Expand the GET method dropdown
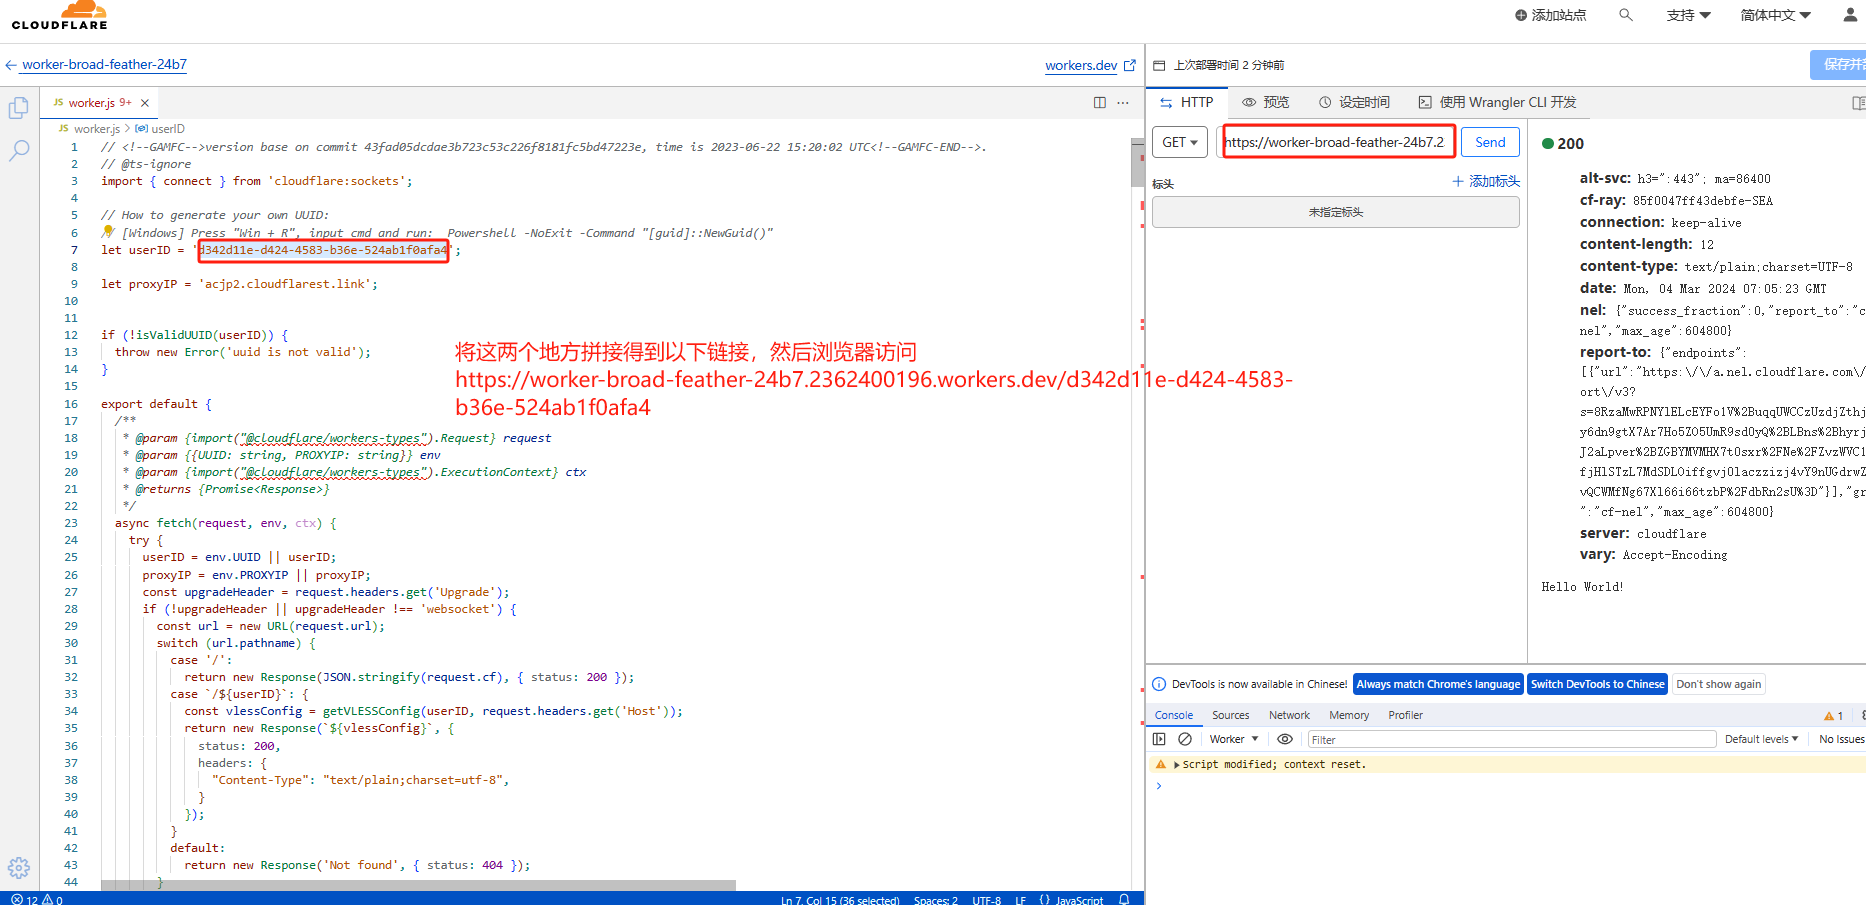1866x905 pixels. pyautogui.click(x=1180, y=142)
